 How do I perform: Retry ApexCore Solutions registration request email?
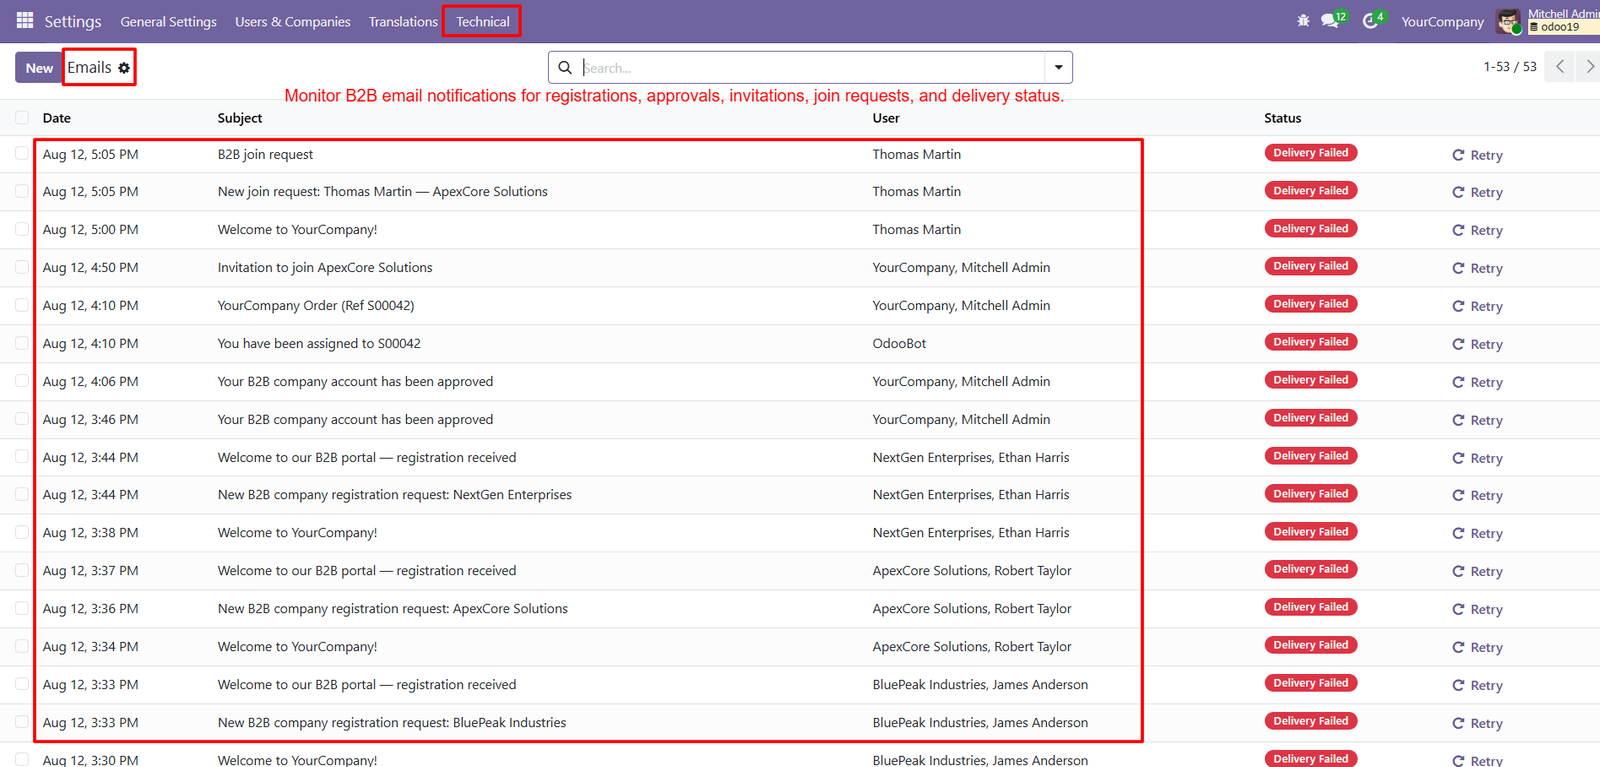tap(1477, 609)
